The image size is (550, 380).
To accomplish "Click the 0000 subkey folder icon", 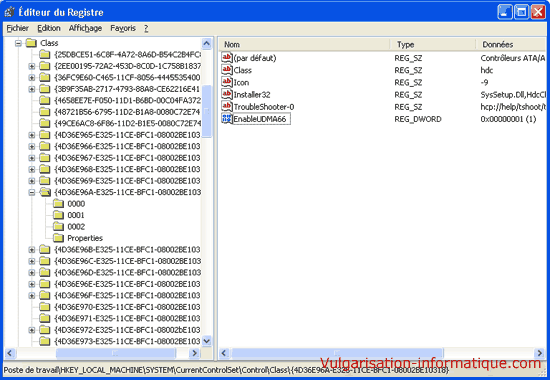I will 58,204.
